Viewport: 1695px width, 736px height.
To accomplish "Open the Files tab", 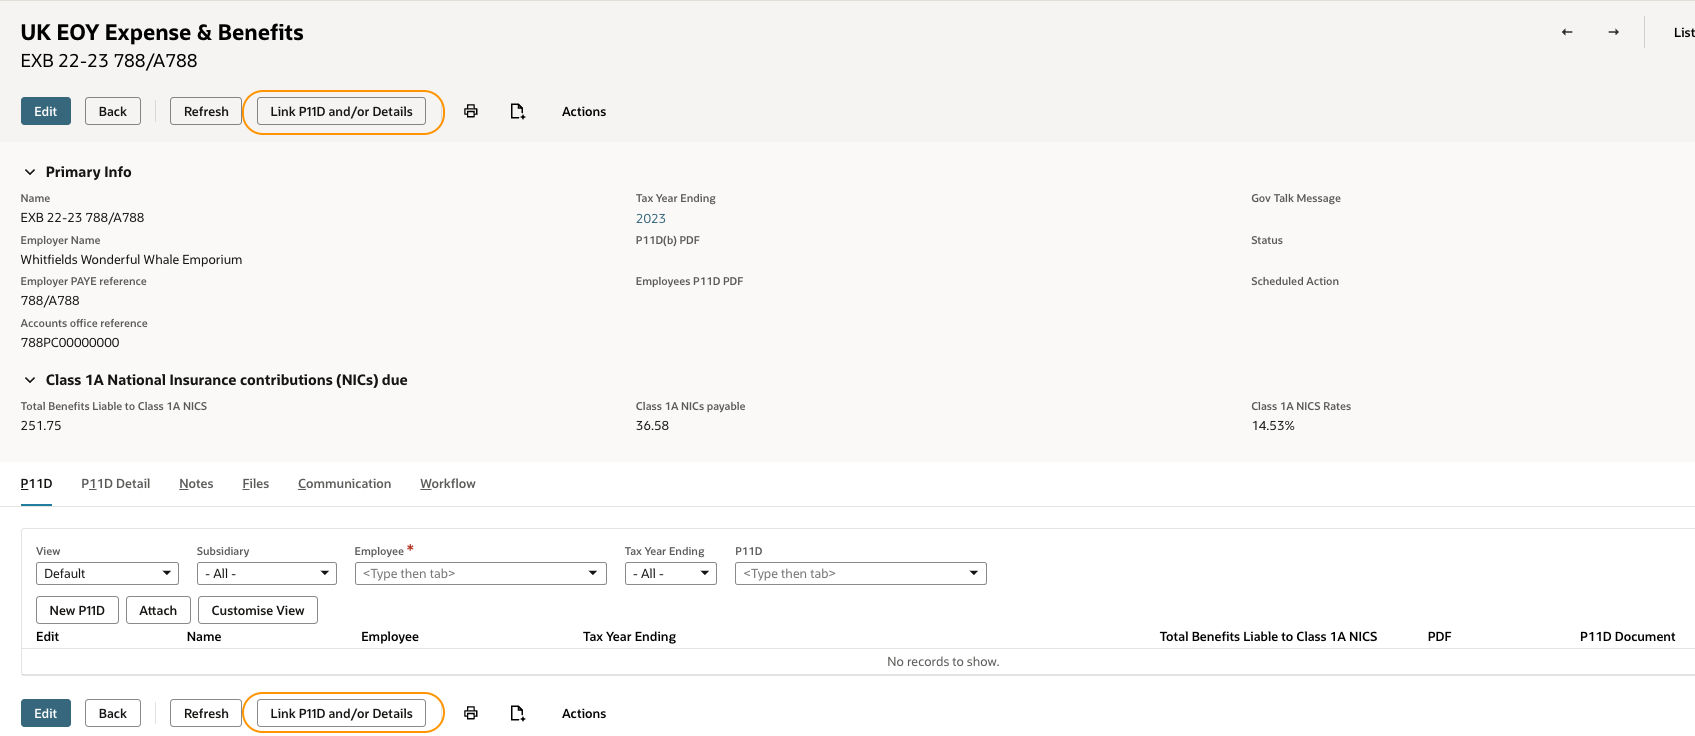I will point(256,484).
